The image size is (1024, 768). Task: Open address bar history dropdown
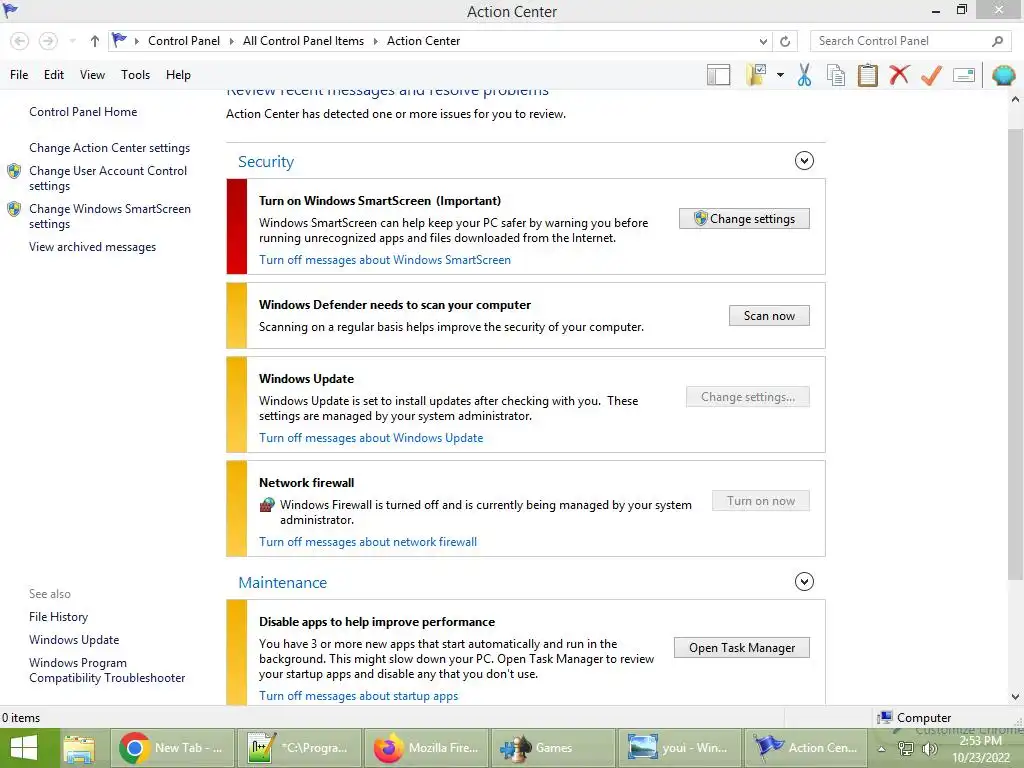pos(763,41)
